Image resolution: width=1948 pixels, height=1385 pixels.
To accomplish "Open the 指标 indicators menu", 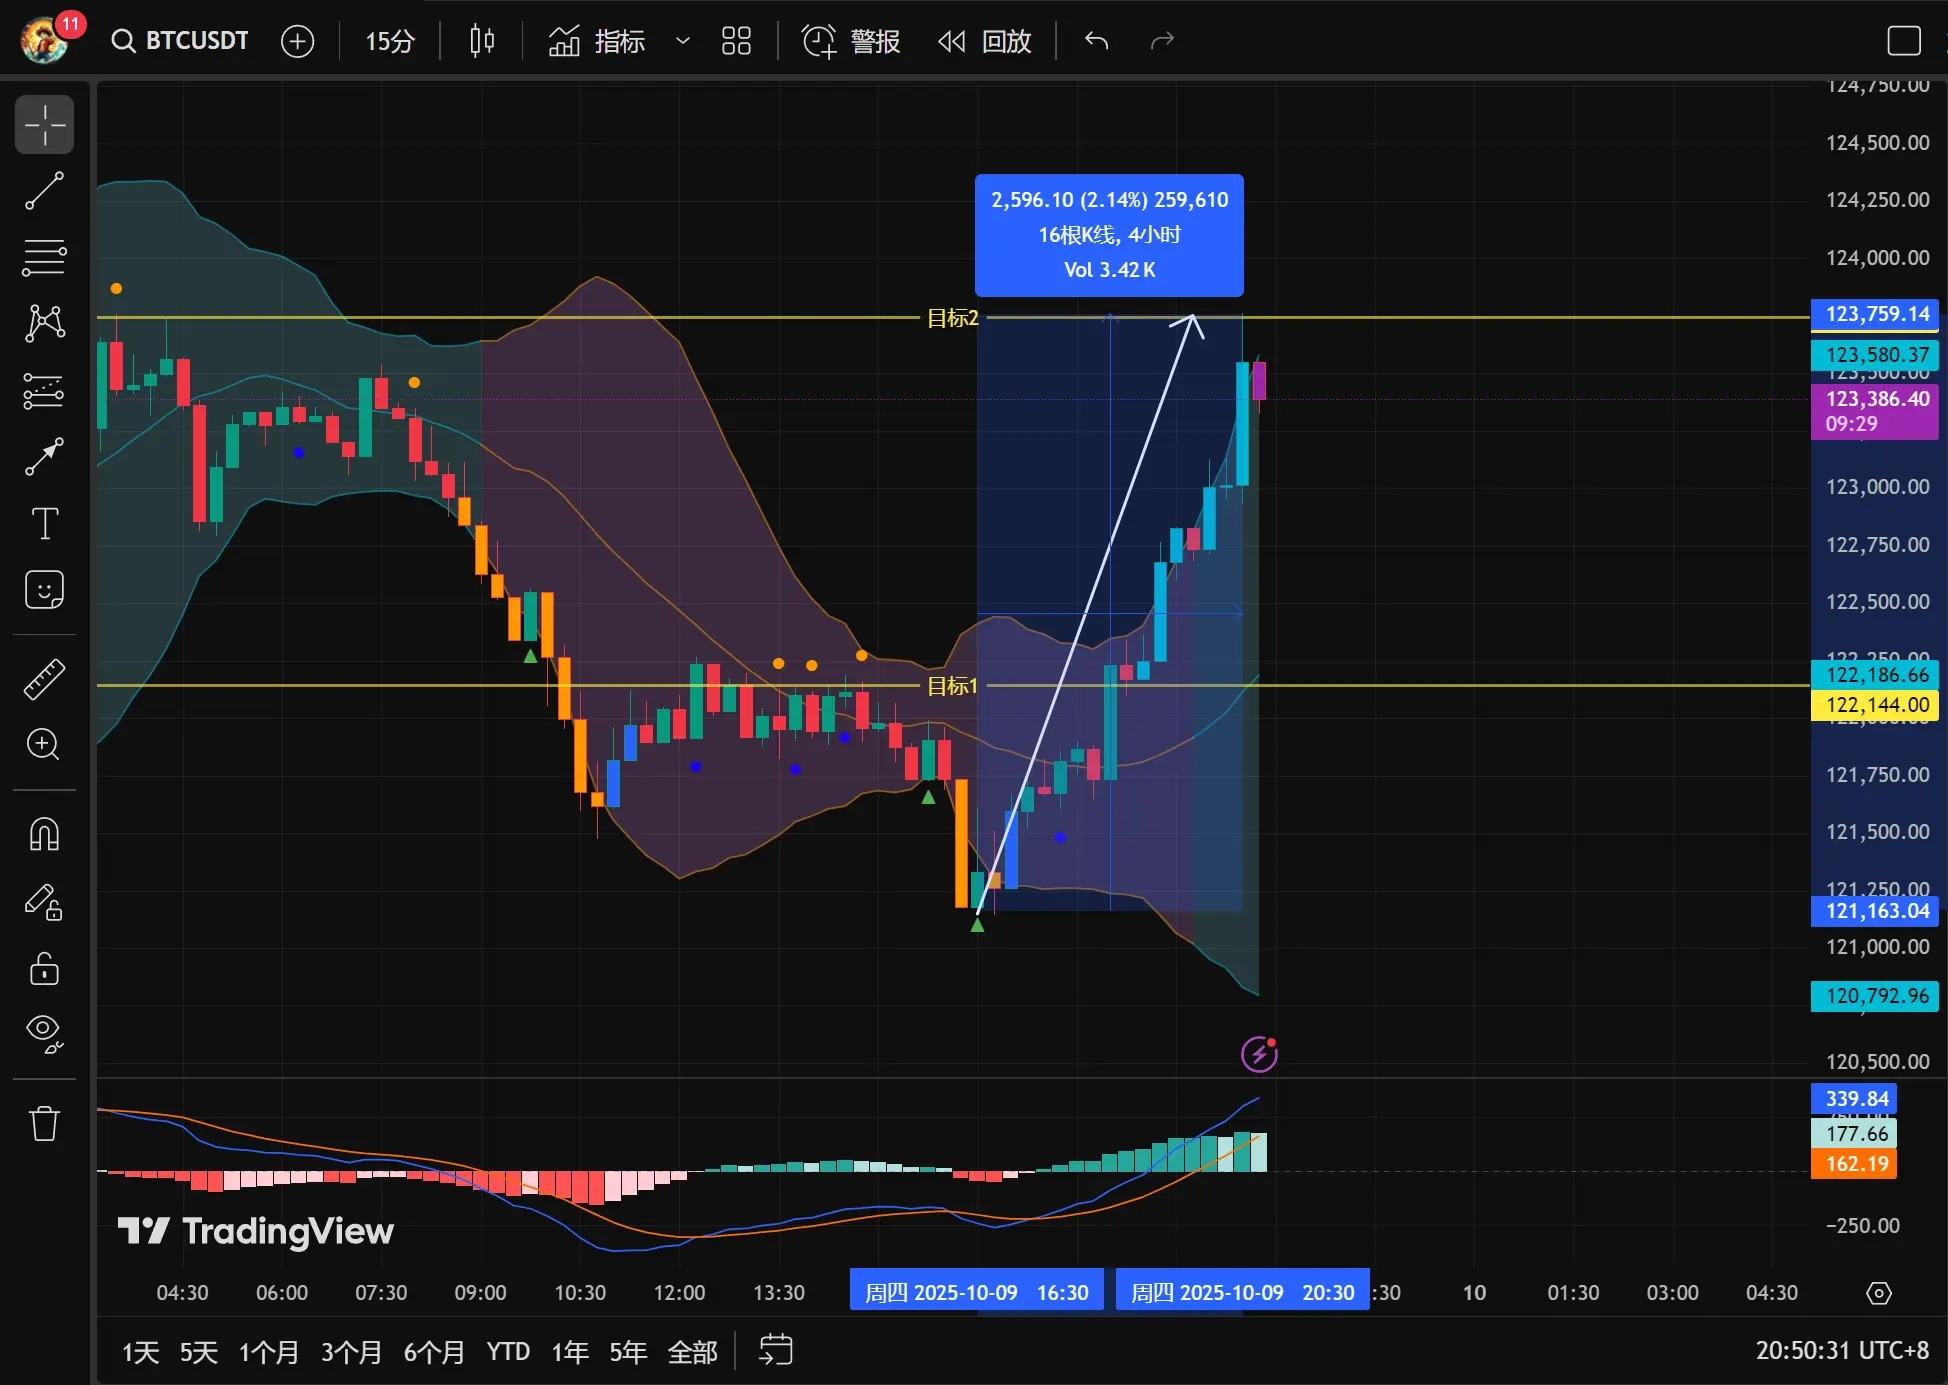I will point(597,41).
